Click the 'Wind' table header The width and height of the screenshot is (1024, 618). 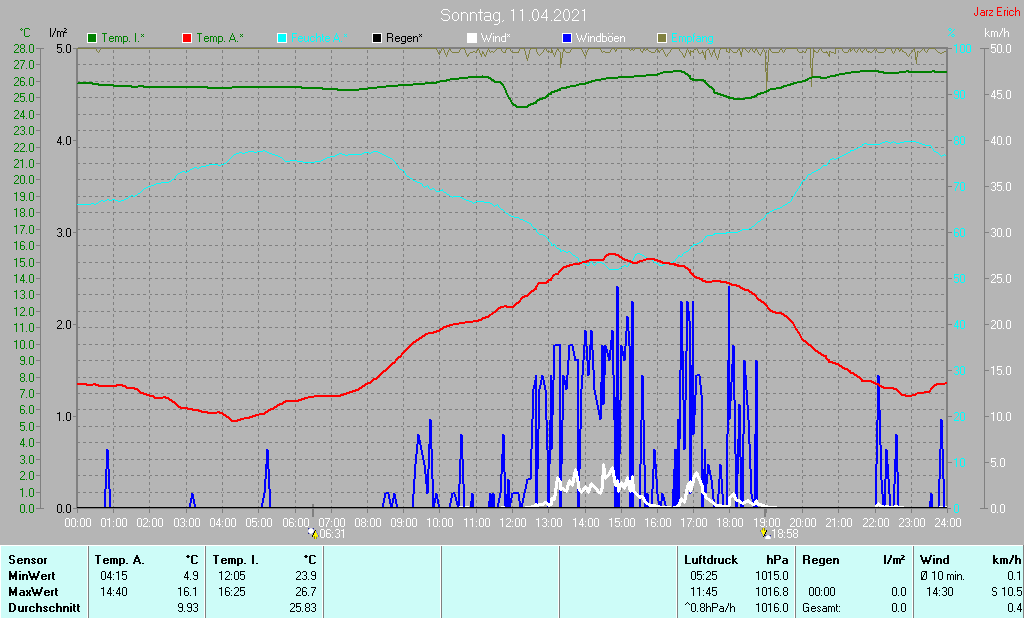coord(934,560)
